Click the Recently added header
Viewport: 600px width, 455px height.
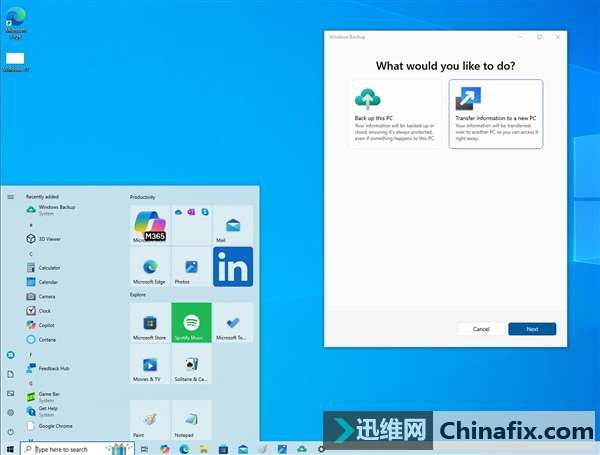(42, 197)
